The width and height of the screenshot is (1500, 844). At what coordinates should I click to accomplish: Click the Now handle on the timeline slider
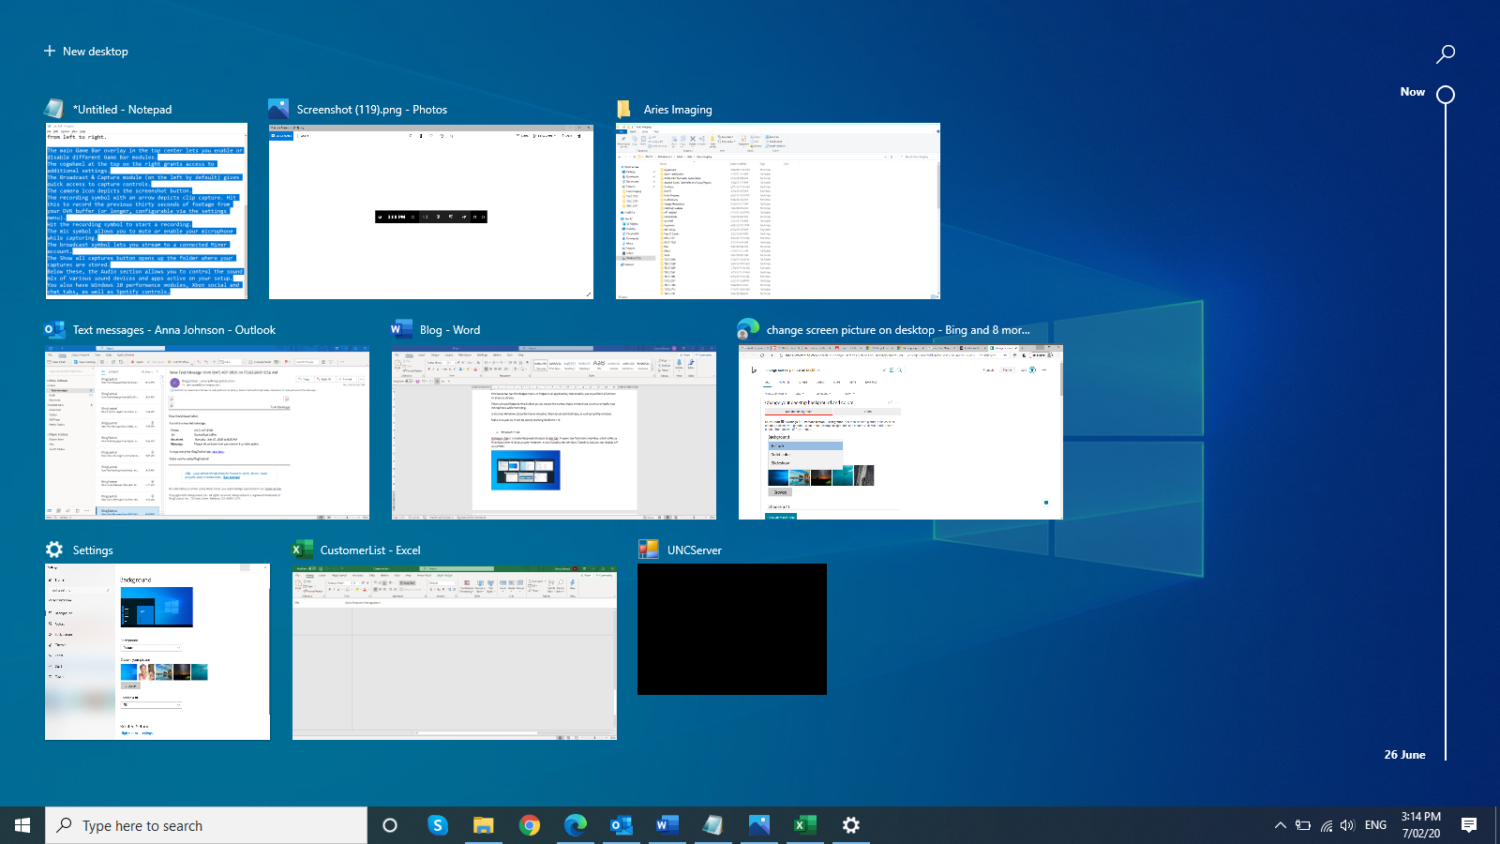pos(1444,93)
